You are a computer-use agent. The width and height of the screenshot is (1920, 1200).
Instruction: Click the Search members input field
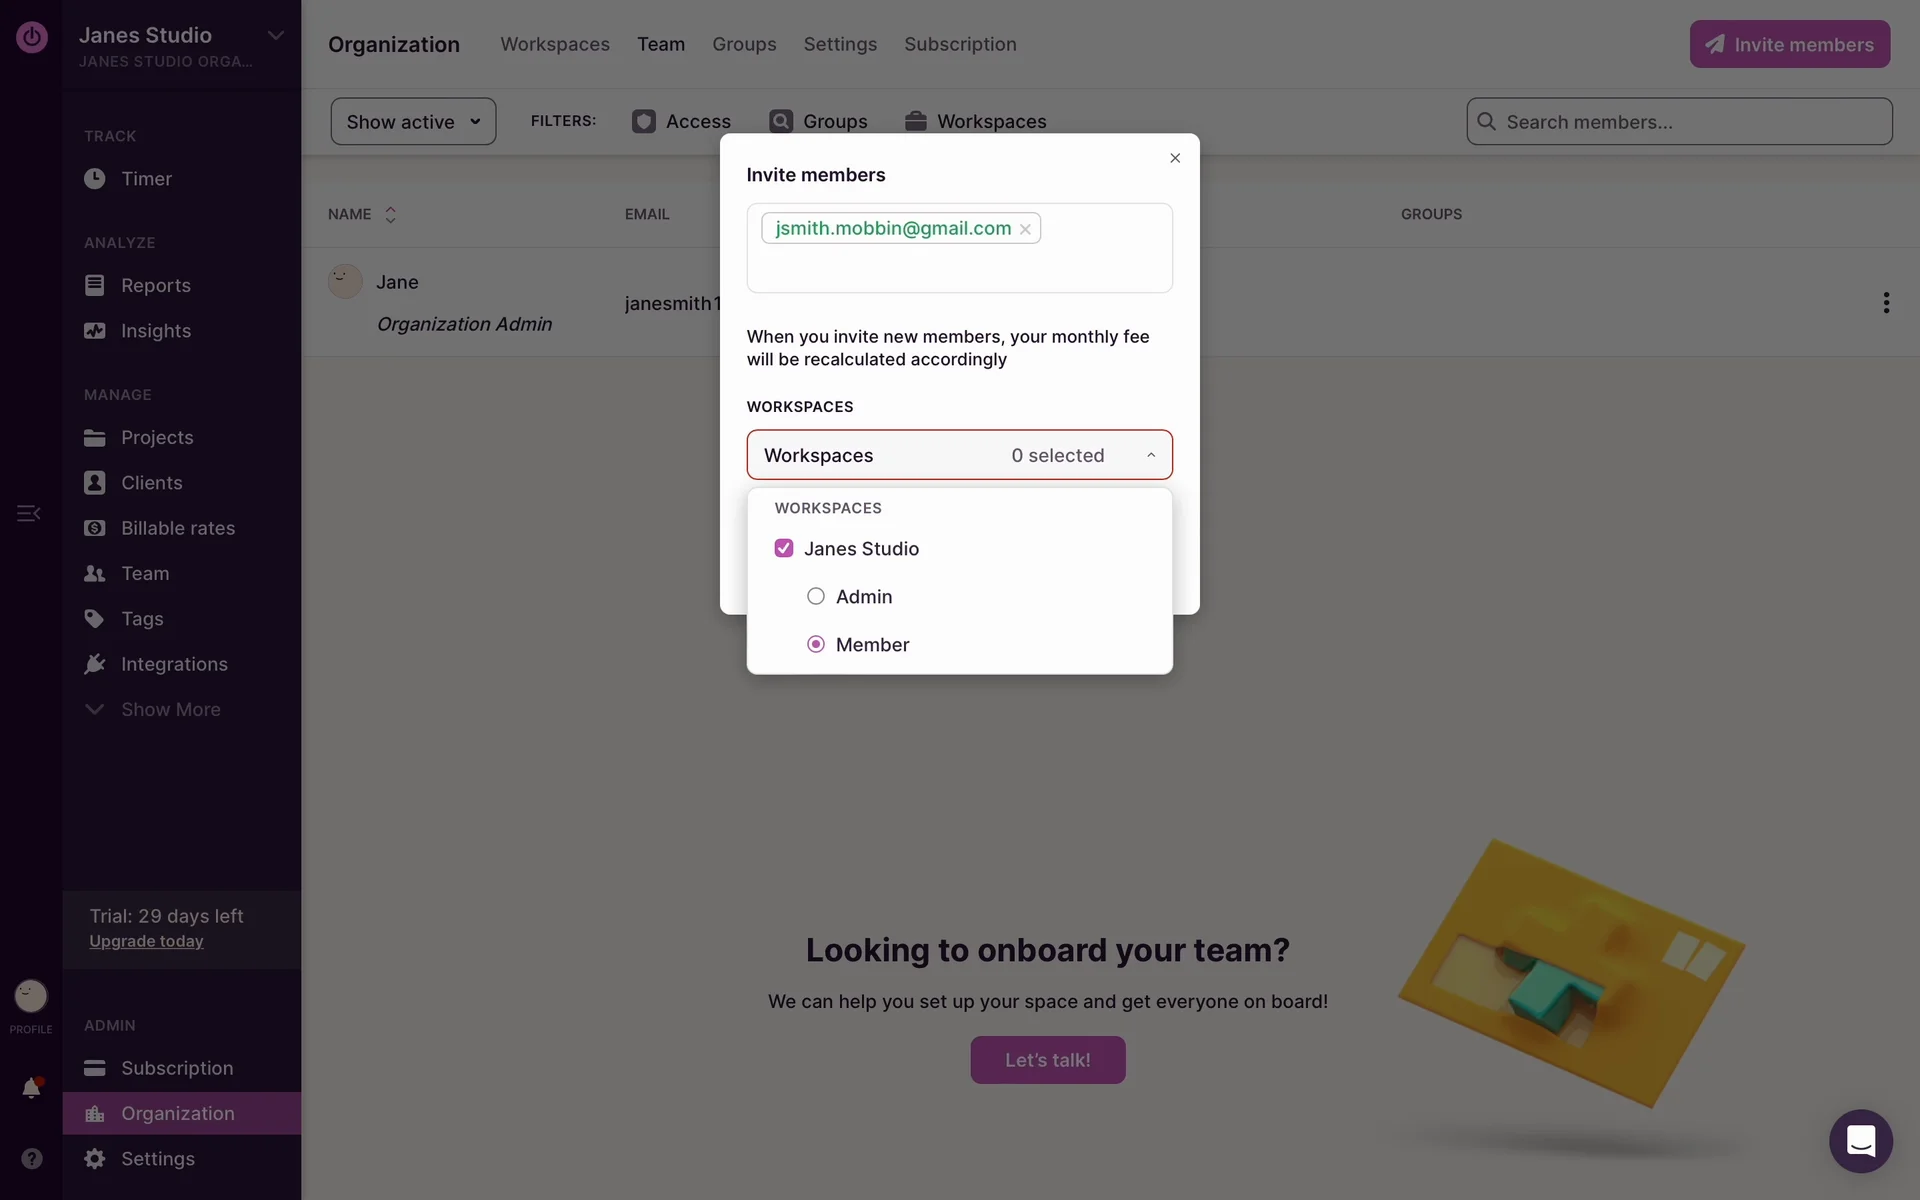pos(1690,122)
